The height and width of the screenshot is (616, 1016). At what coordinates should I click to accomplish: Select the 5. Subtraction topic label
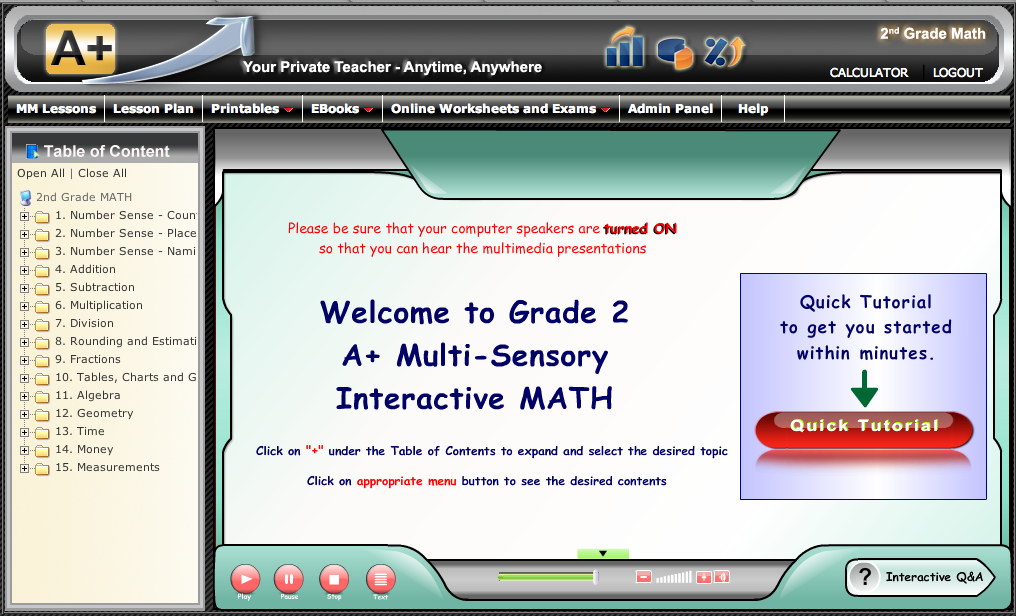click(95, 287)
